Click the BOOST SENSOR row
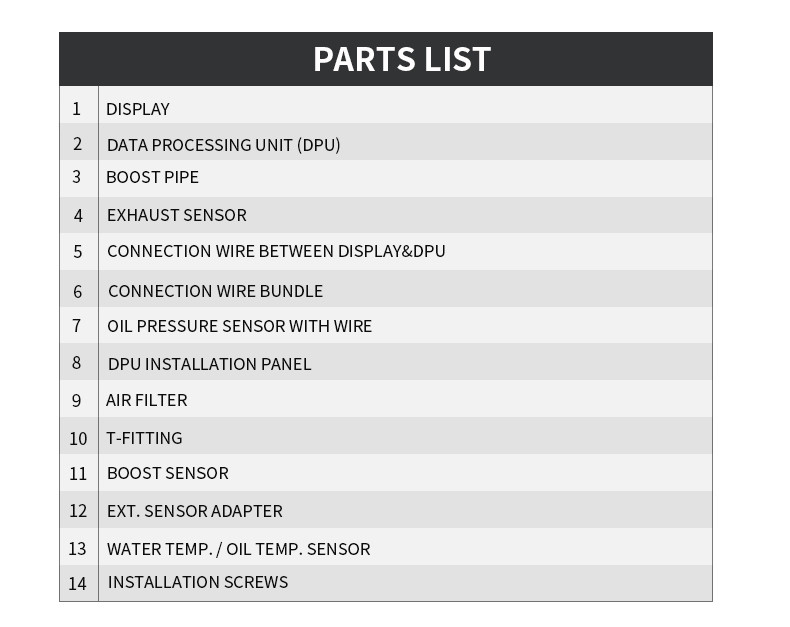Viewport: 790px width, 627px height. click(385, 473)
